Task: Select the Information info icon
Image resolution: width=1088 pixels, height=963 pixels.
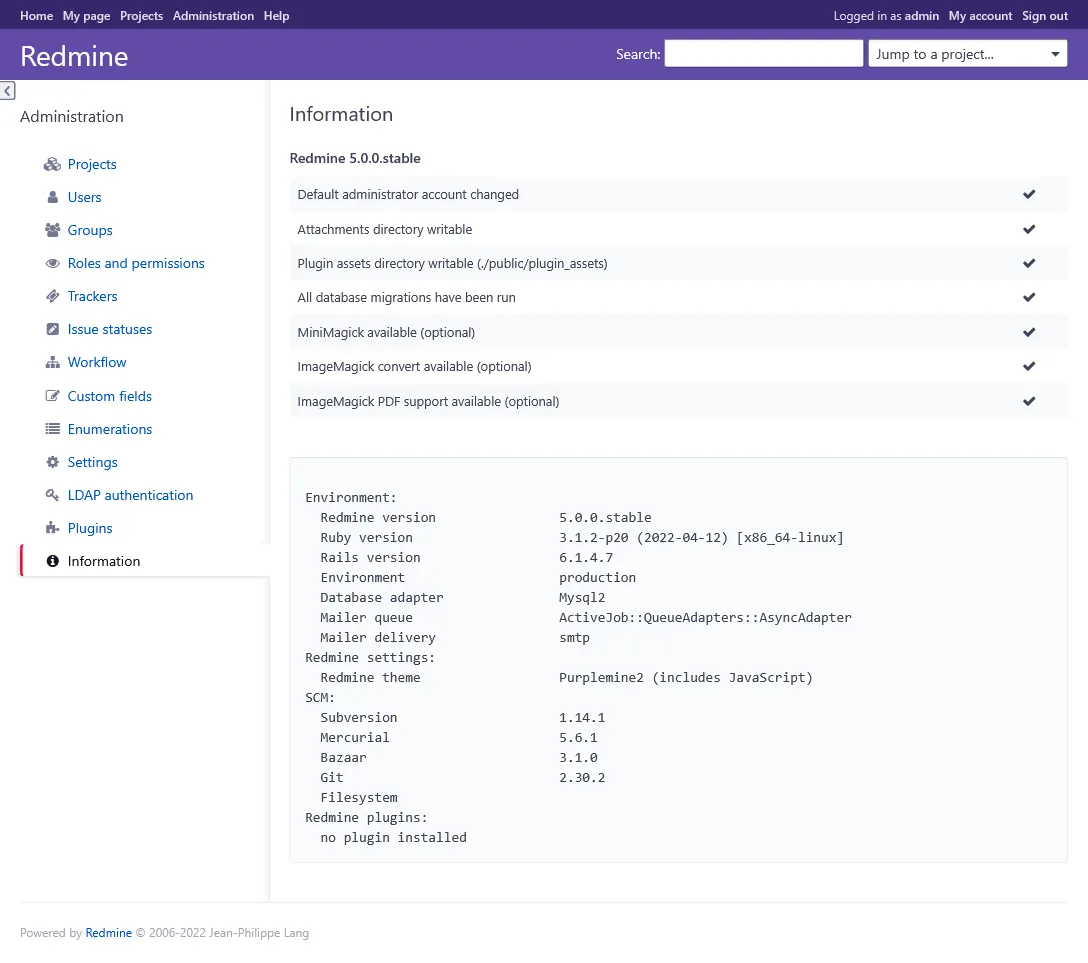Action: point(52,561)
